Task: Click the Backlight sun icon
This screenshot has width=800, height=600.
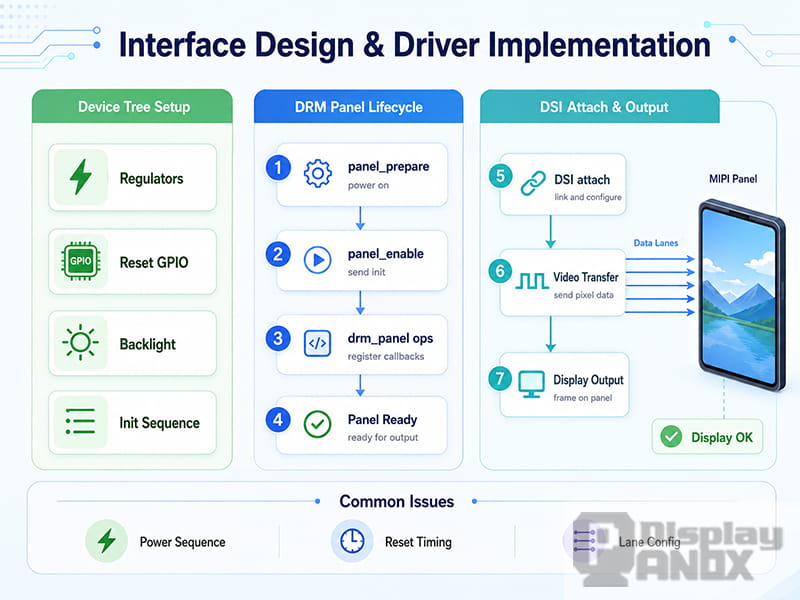Action: [80, 342]
